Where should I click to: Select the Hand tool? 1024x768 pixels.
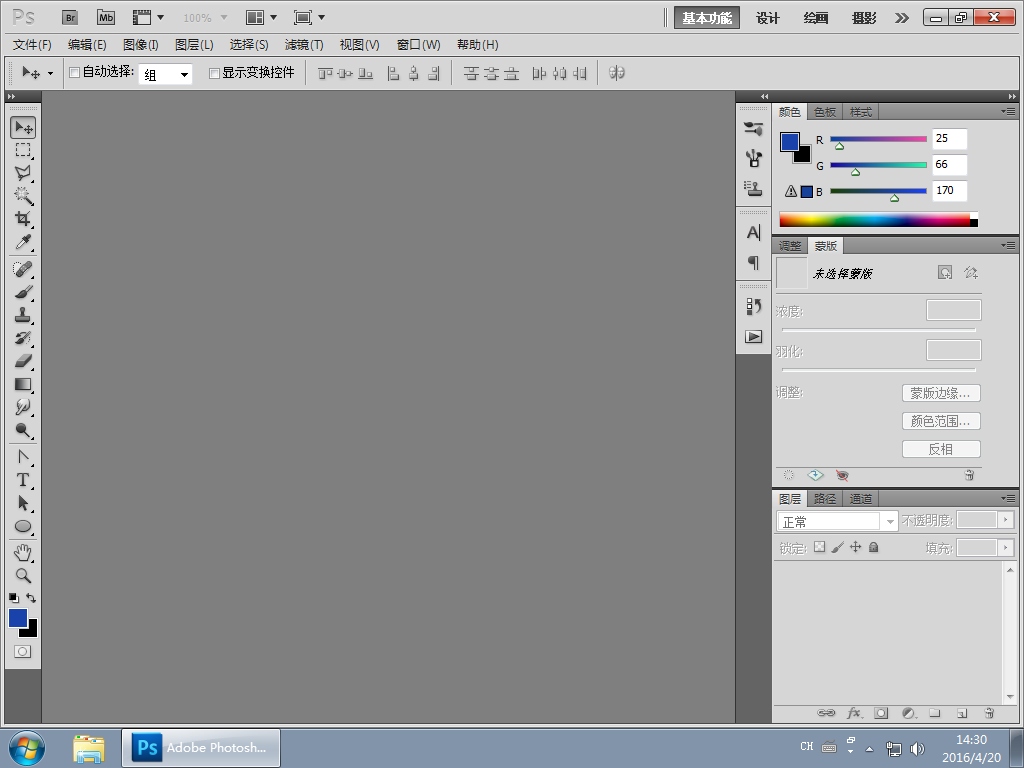23,552
